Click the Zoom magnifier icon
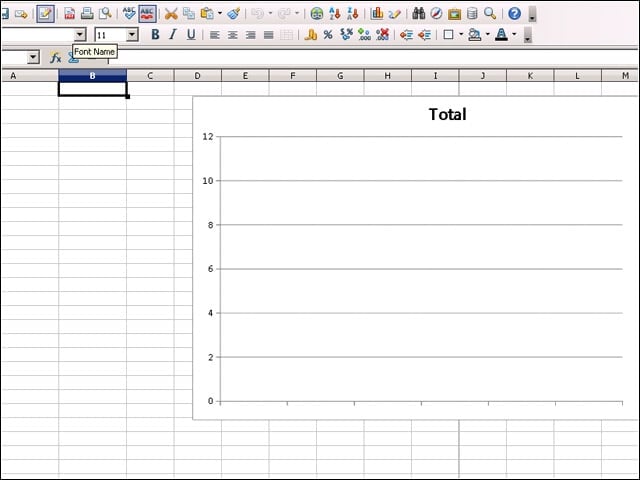This screenshot has width=640, height=480. [x=490, y=14]
